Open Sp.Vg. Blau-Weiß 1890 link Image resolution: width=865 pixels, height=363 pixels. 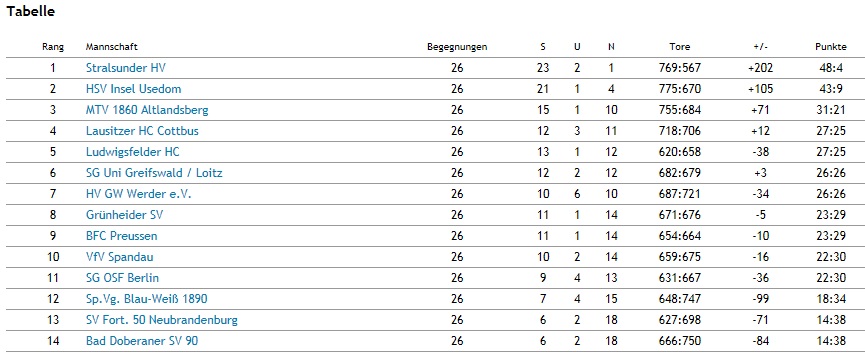(147, 298)
